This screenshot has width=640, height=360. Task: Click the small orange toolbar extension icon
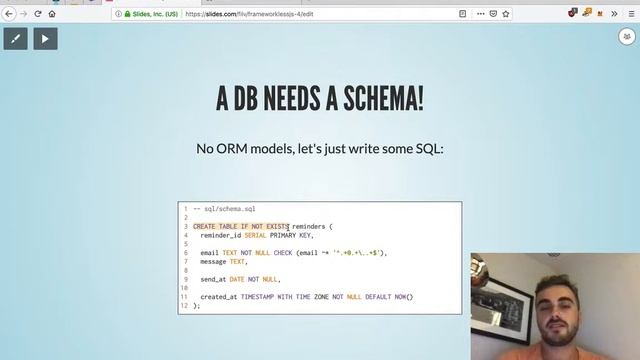600,14
